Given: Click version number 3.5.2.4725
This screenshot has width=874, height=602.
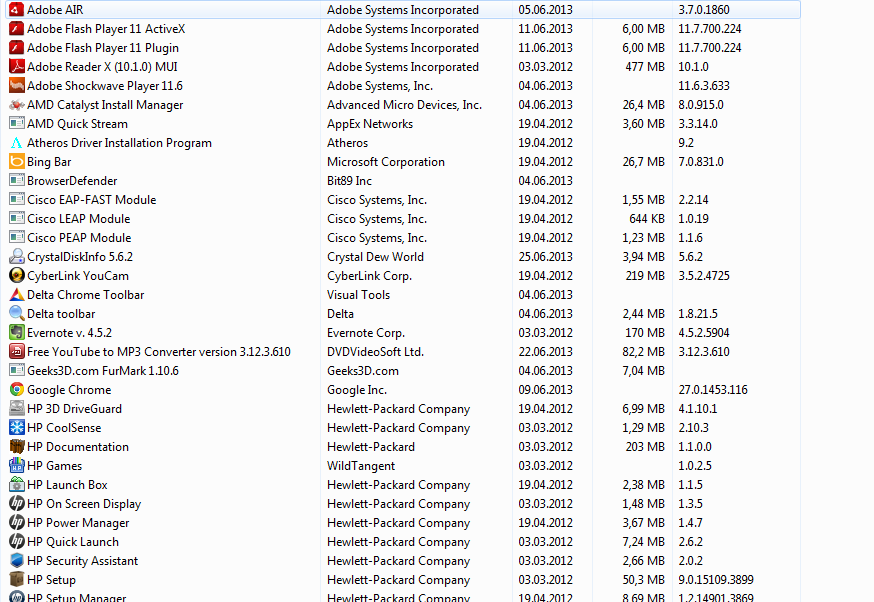Looking at the screenshot, I should [704, 275].
